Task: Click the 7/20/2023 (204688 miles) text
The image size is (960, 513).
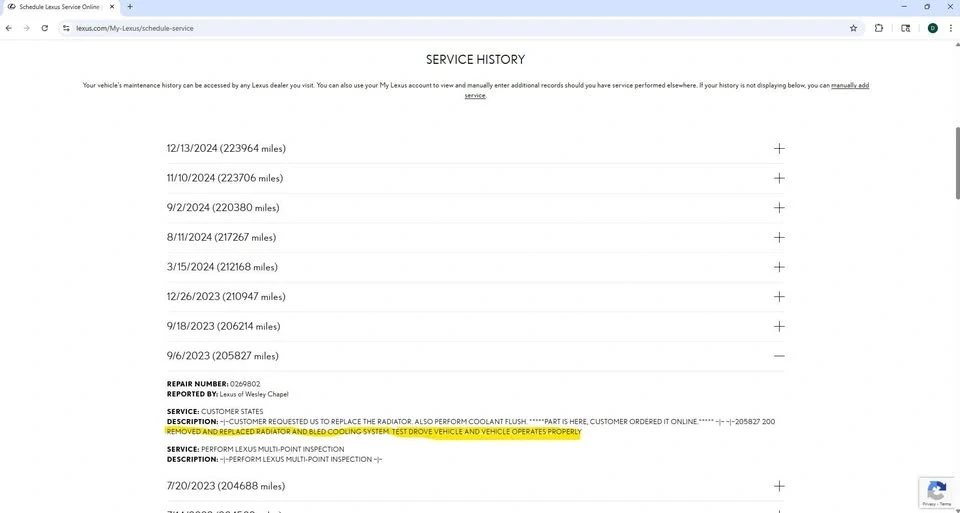Action: coord(225,486)
